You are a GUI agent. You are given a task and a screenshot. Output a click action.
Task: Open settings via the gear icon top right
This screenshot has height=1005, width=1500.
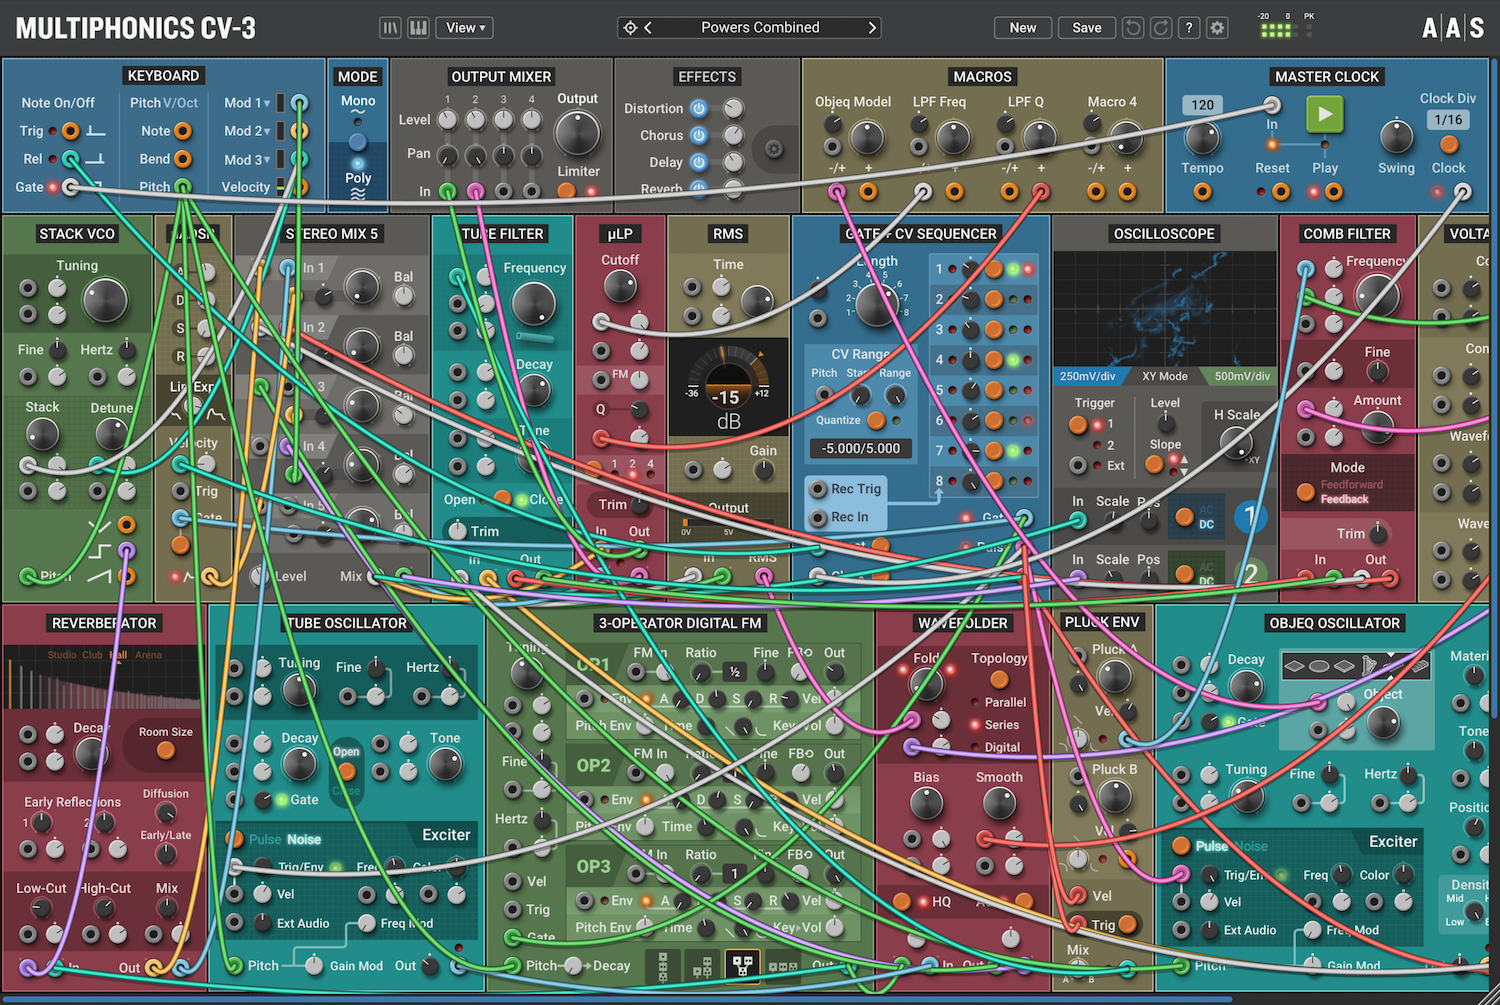1217,28
